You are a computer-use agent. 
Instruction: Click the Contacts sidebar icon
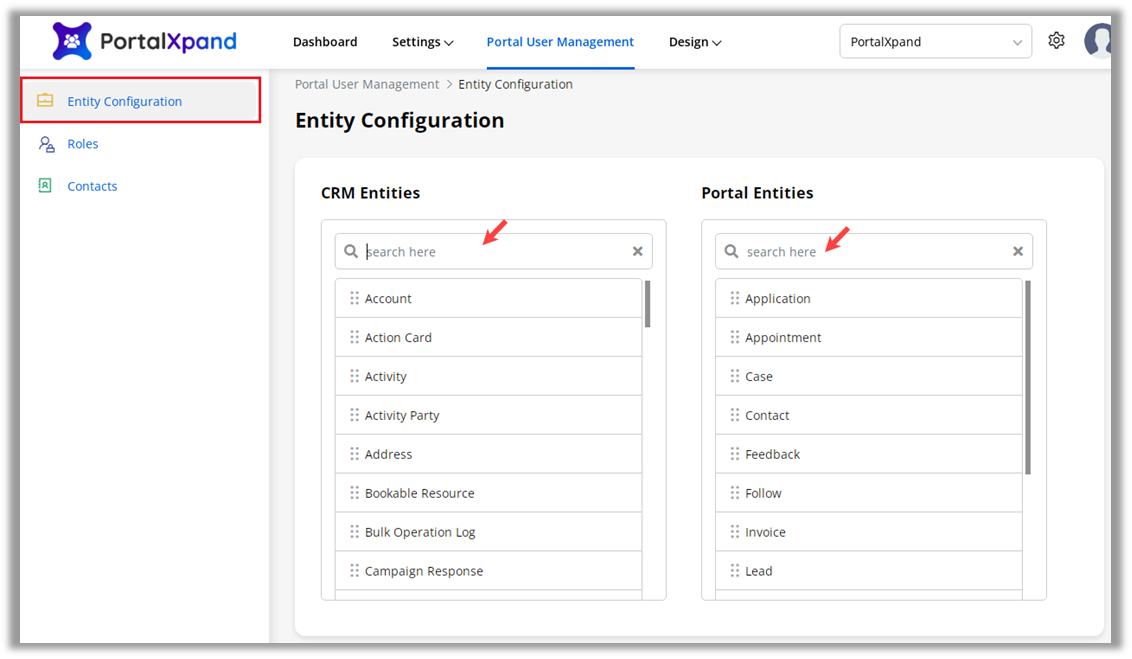[45, 186]
